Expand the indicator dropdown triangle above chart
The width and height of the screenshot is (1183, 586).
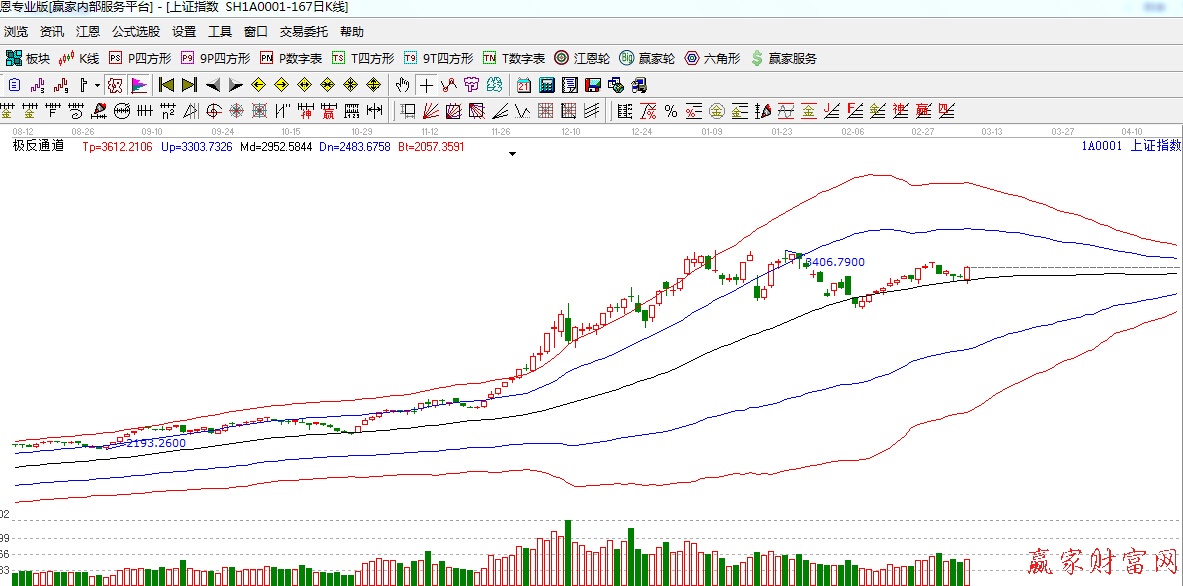(x=512, y=154)
